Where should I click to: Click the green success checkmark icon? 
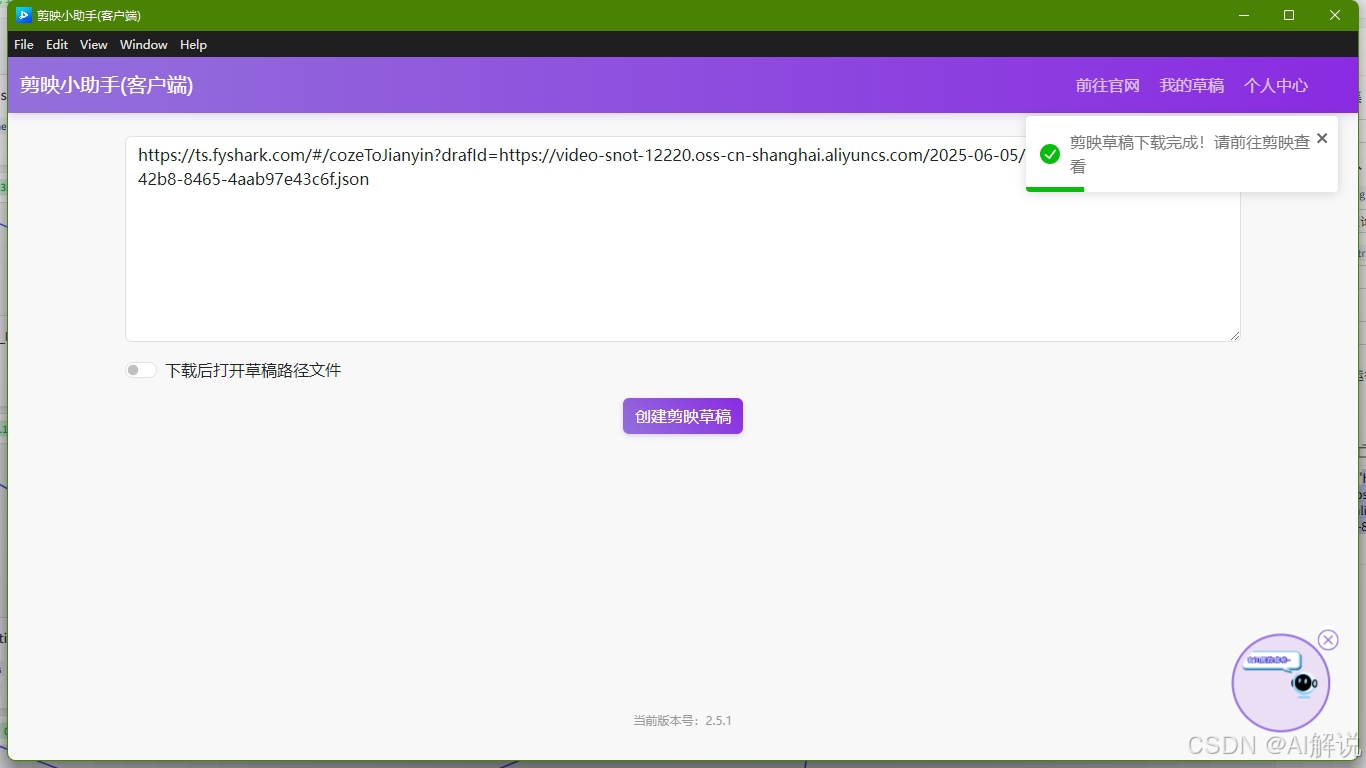[x=1050, y=154]
